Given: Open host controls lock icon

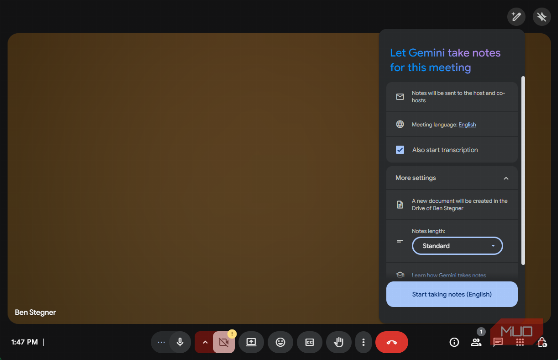Looking at the screenshot, I should click(x=542, y=342).
